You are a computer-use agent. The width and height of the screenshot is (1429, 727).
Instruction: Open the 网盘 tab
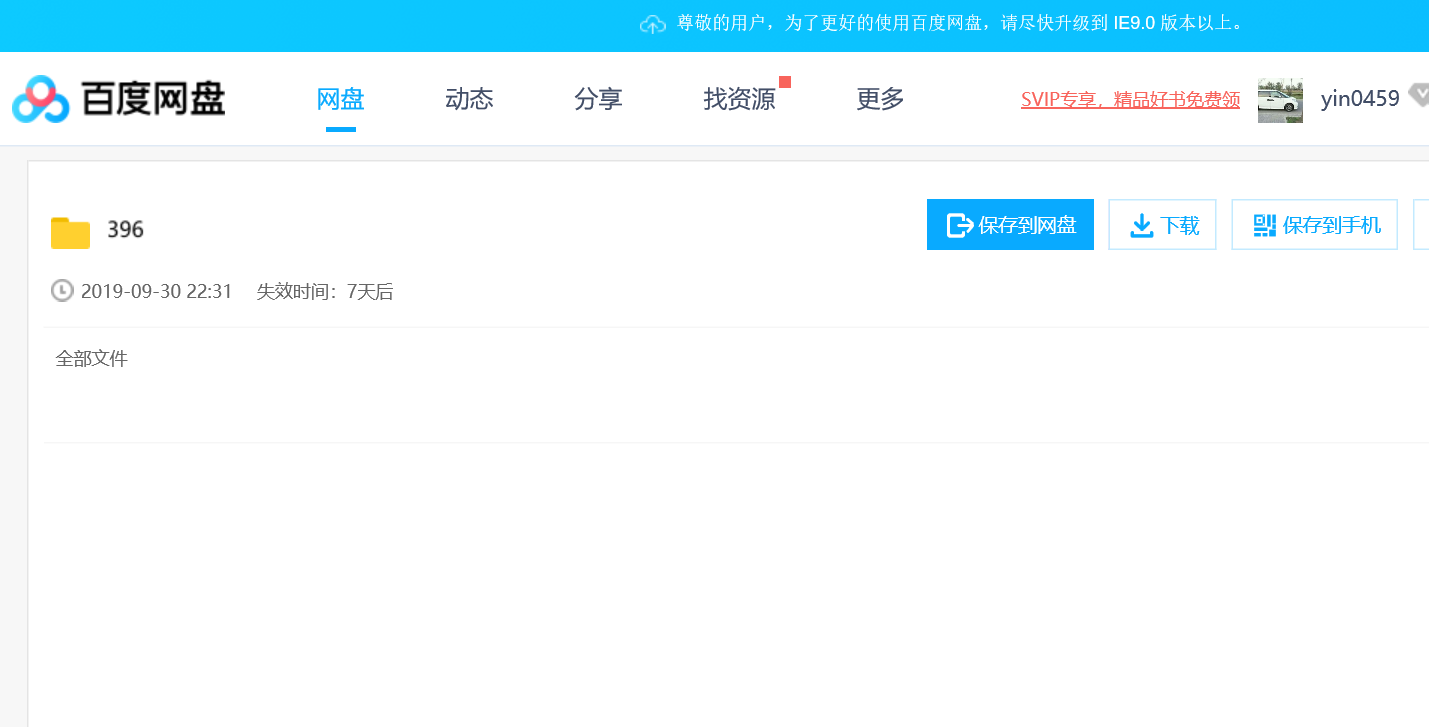(x=340, y=99)
